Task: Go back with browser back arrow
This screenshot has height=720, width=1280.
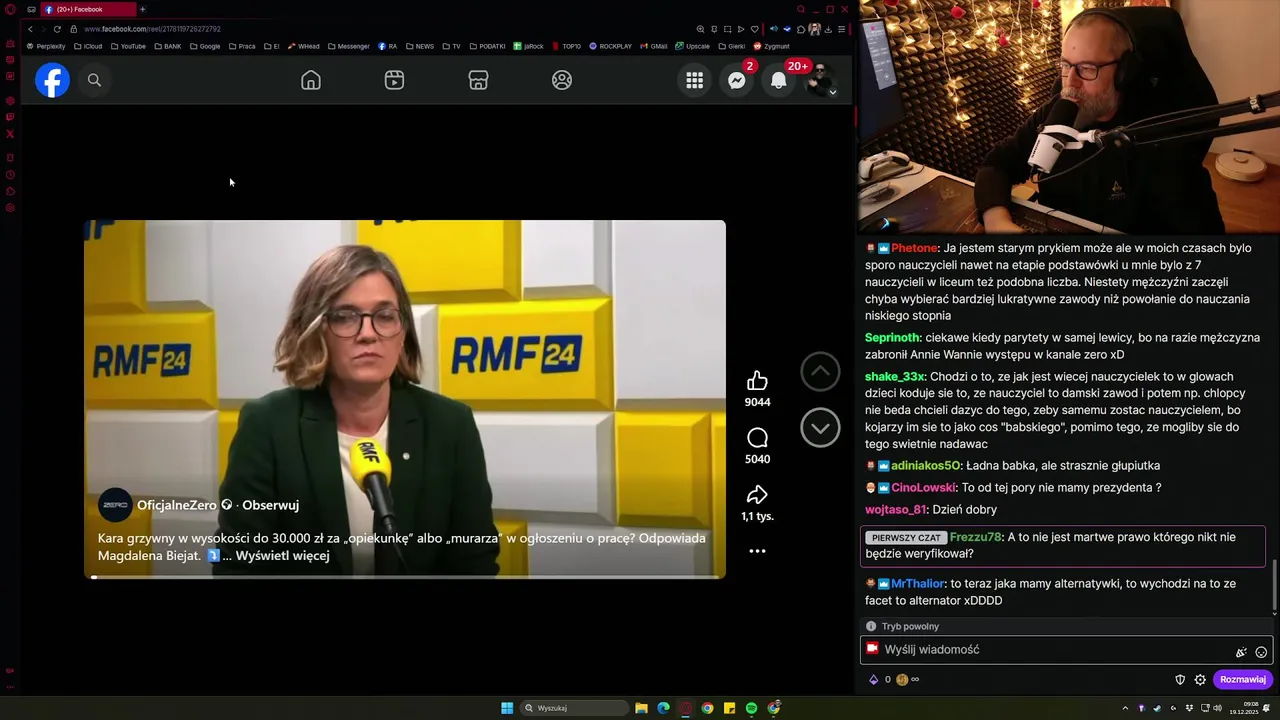Action: (30, 29)
